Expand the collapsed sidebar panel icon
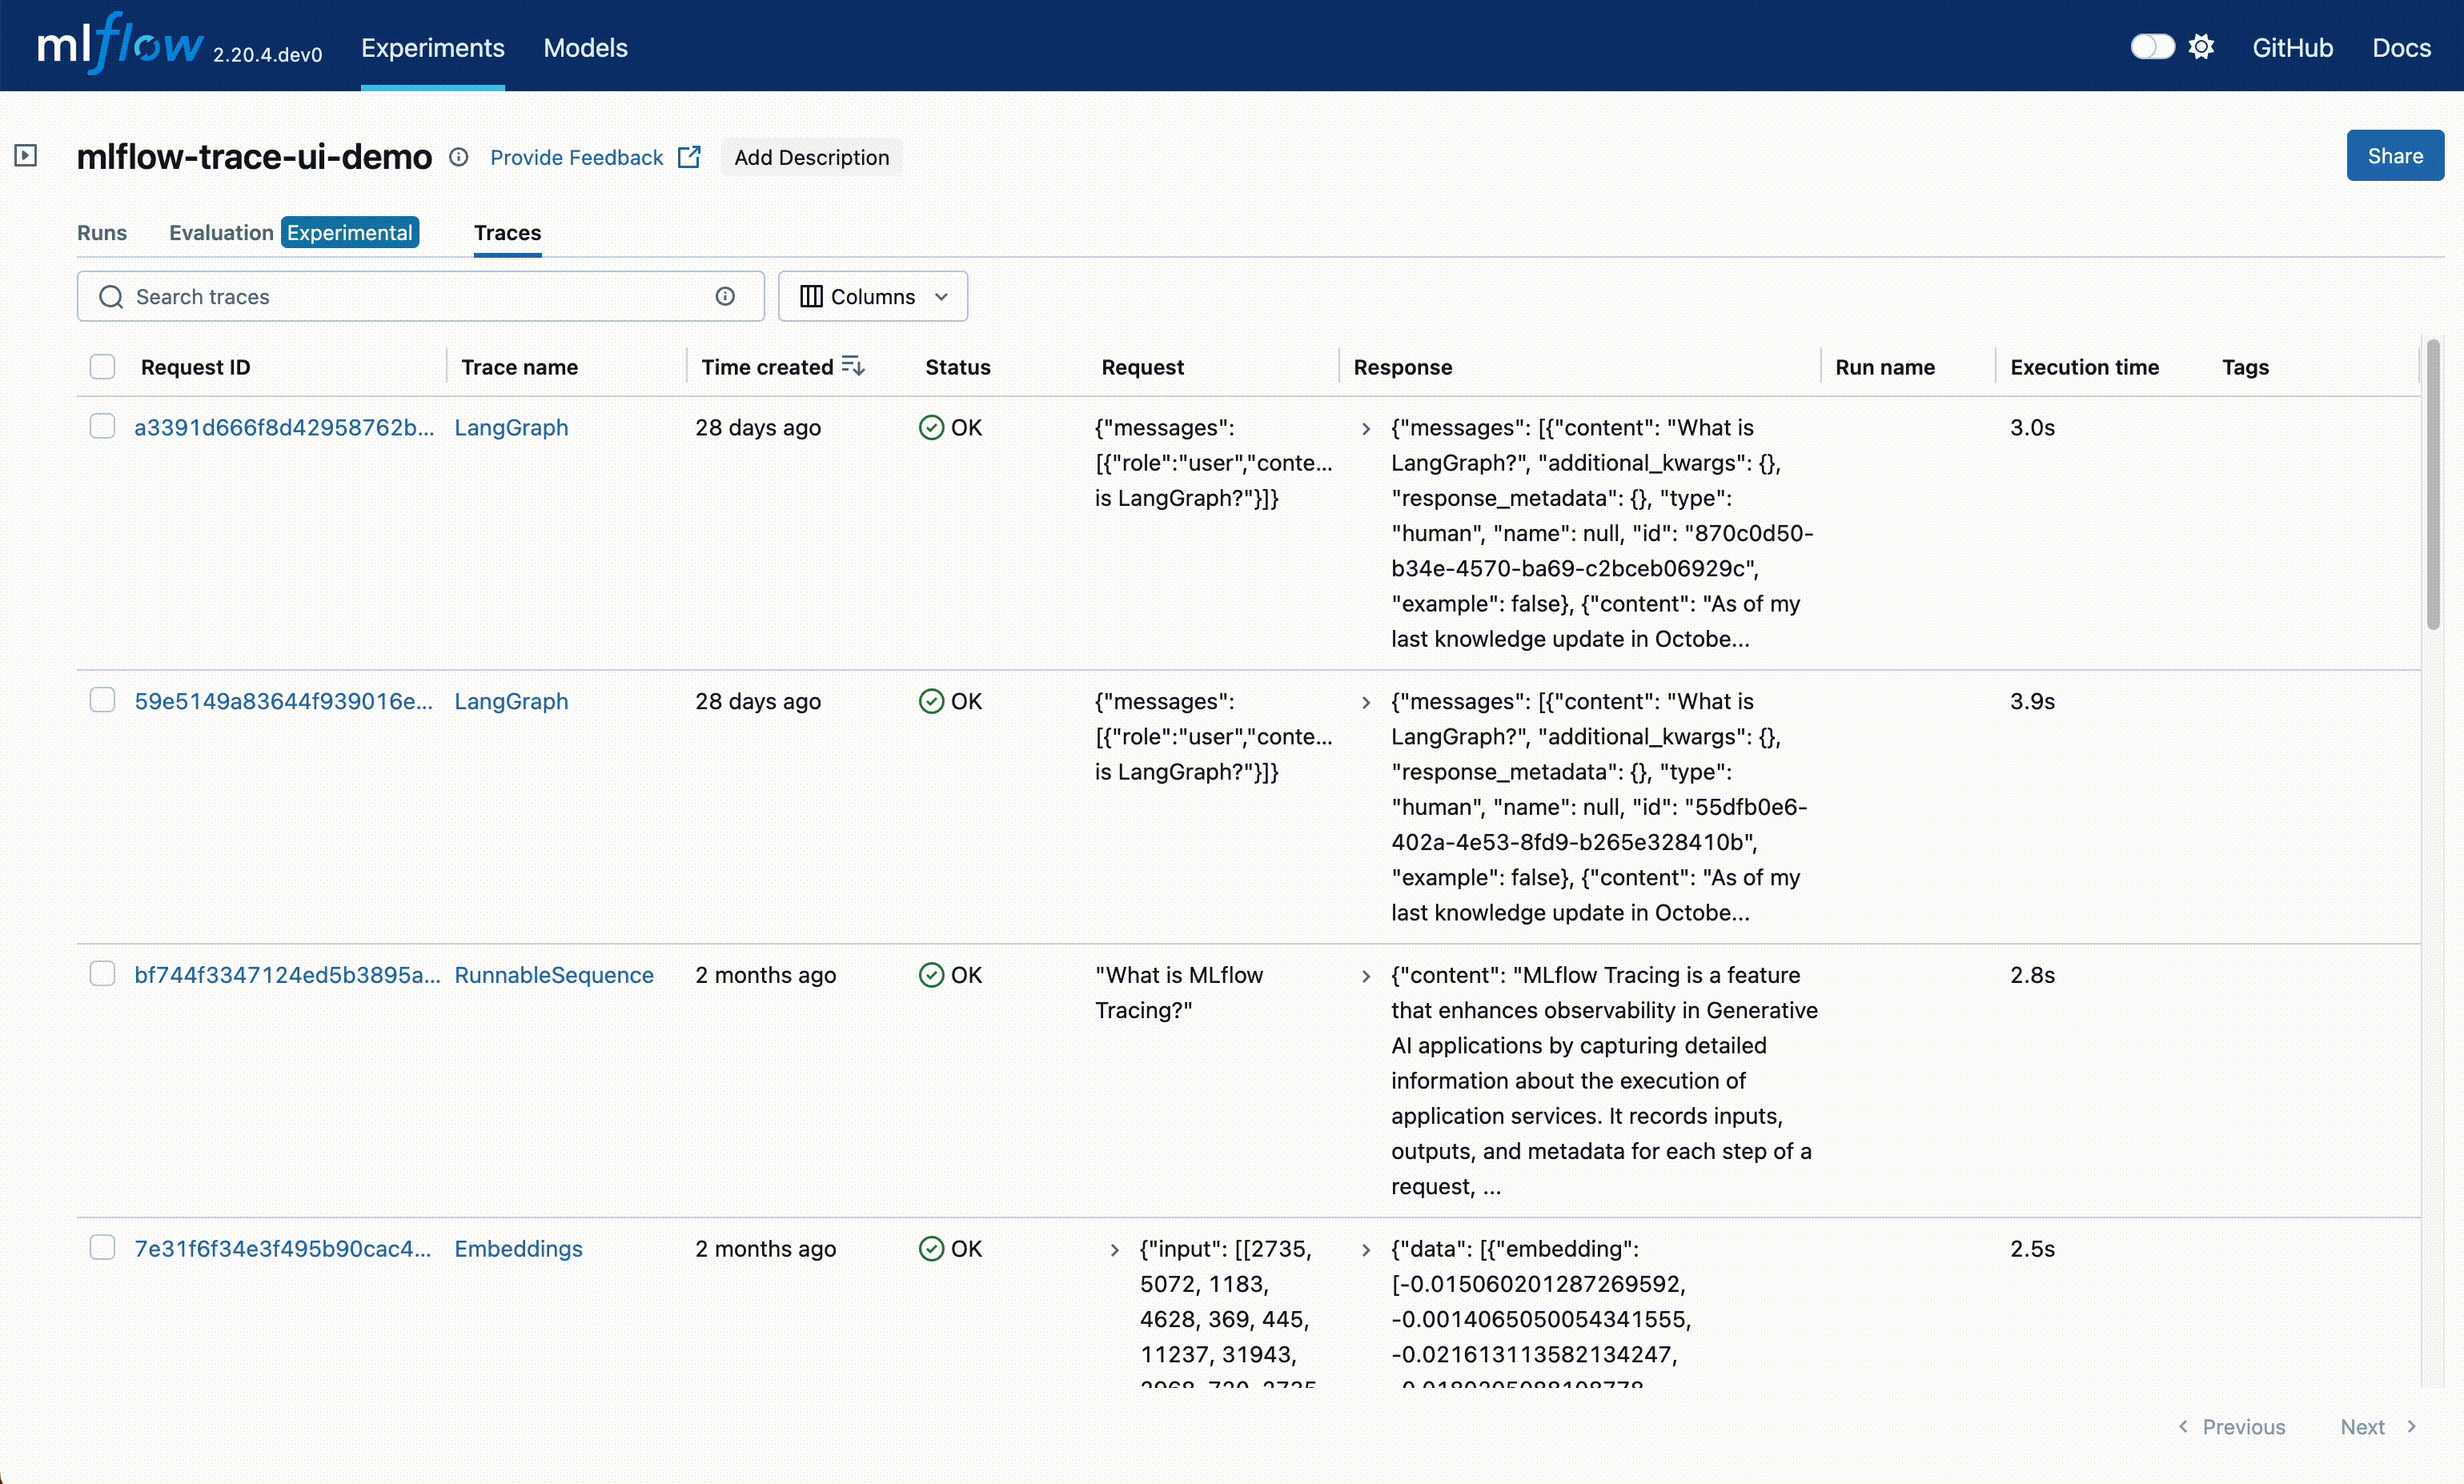Viewport: 2464px width, 1484px height. (26, 156)
